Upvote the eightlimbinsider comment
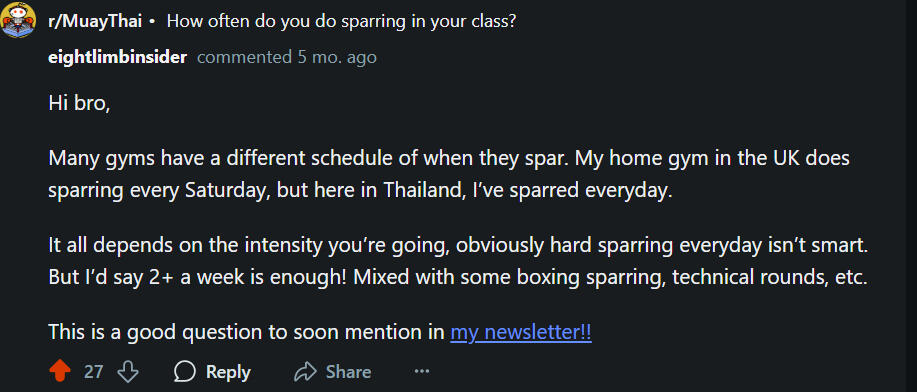 60,372
